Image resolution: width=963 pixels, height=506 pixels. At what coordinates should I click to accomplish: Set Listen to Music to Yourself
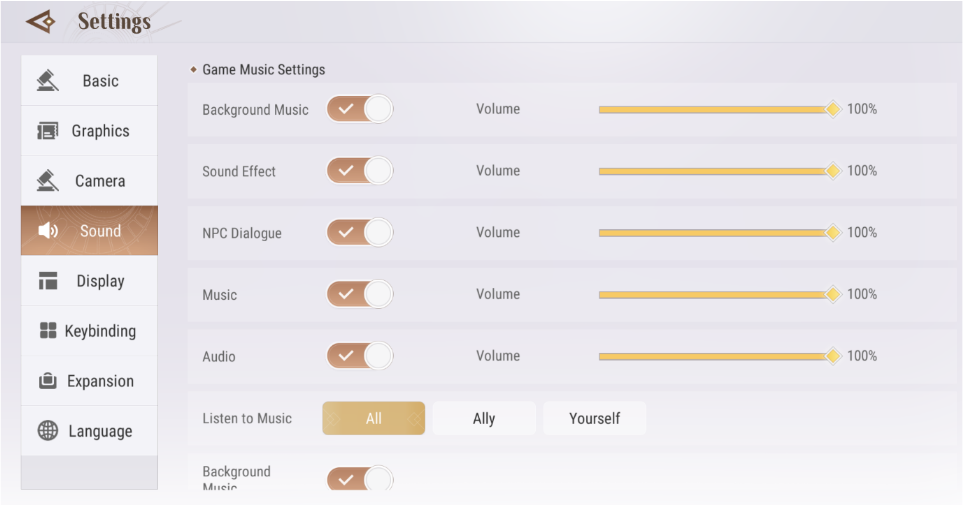pos(595,418)
